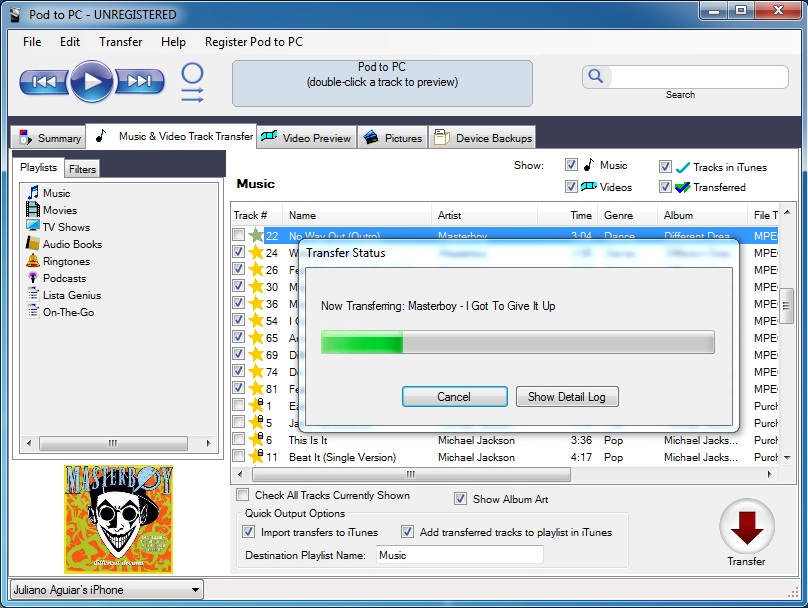This screenshot has height=608, width=808.
Task: Open Register Pod to PC menu
Action: coord(254,42)
